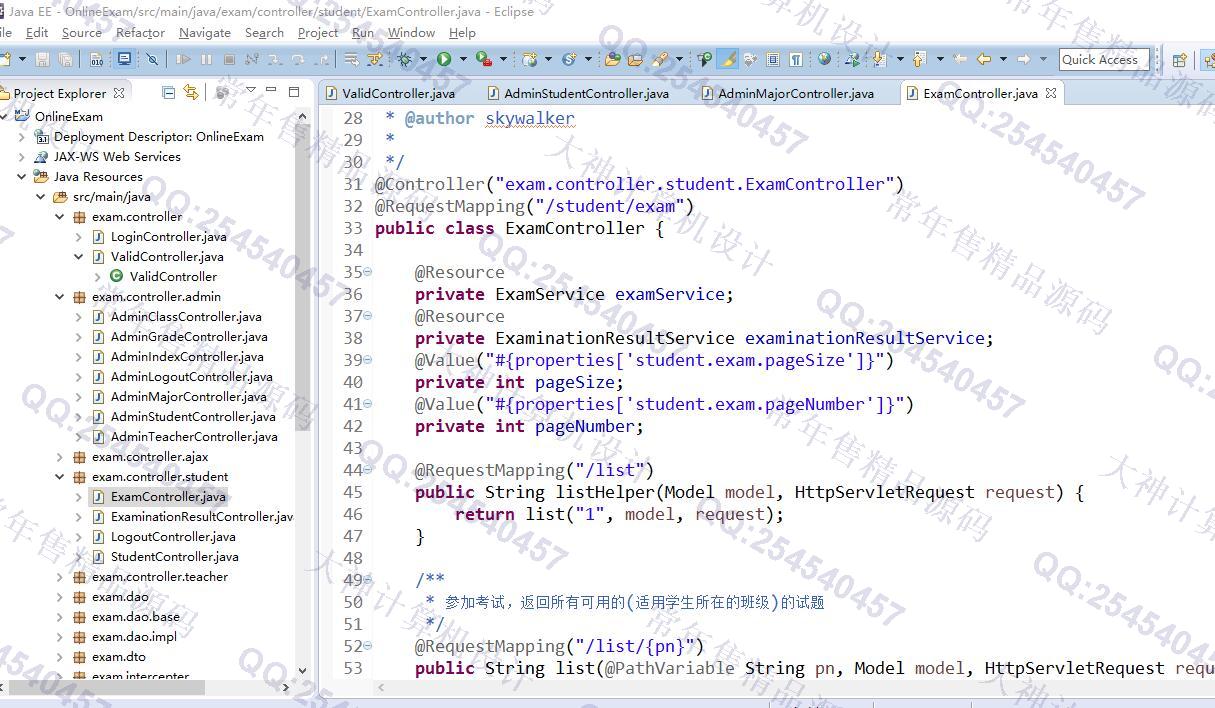
Task: Collapse the OnlineExam project node
Action: (x=3, y=116)
